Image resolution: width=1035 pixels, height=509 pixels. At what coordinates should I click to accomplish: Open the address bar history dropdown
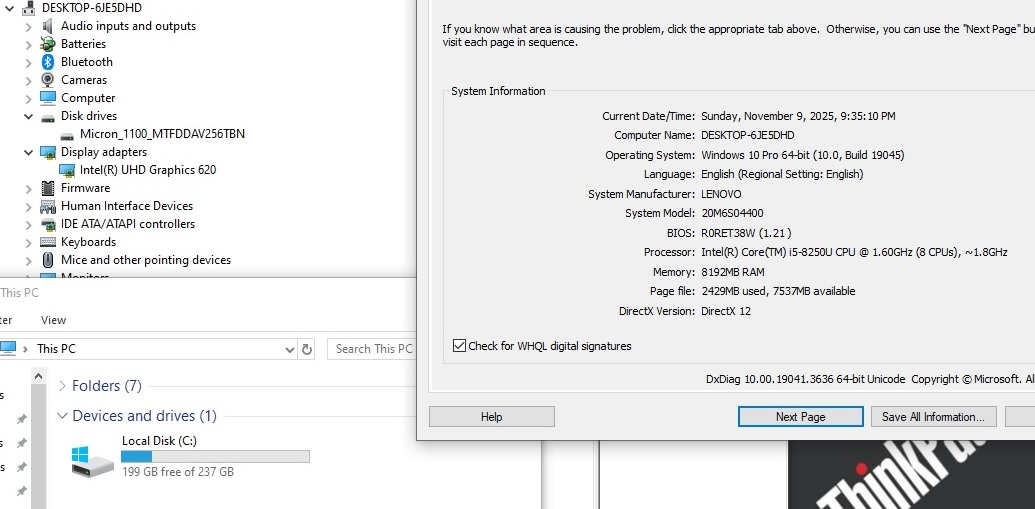(289, 349)
